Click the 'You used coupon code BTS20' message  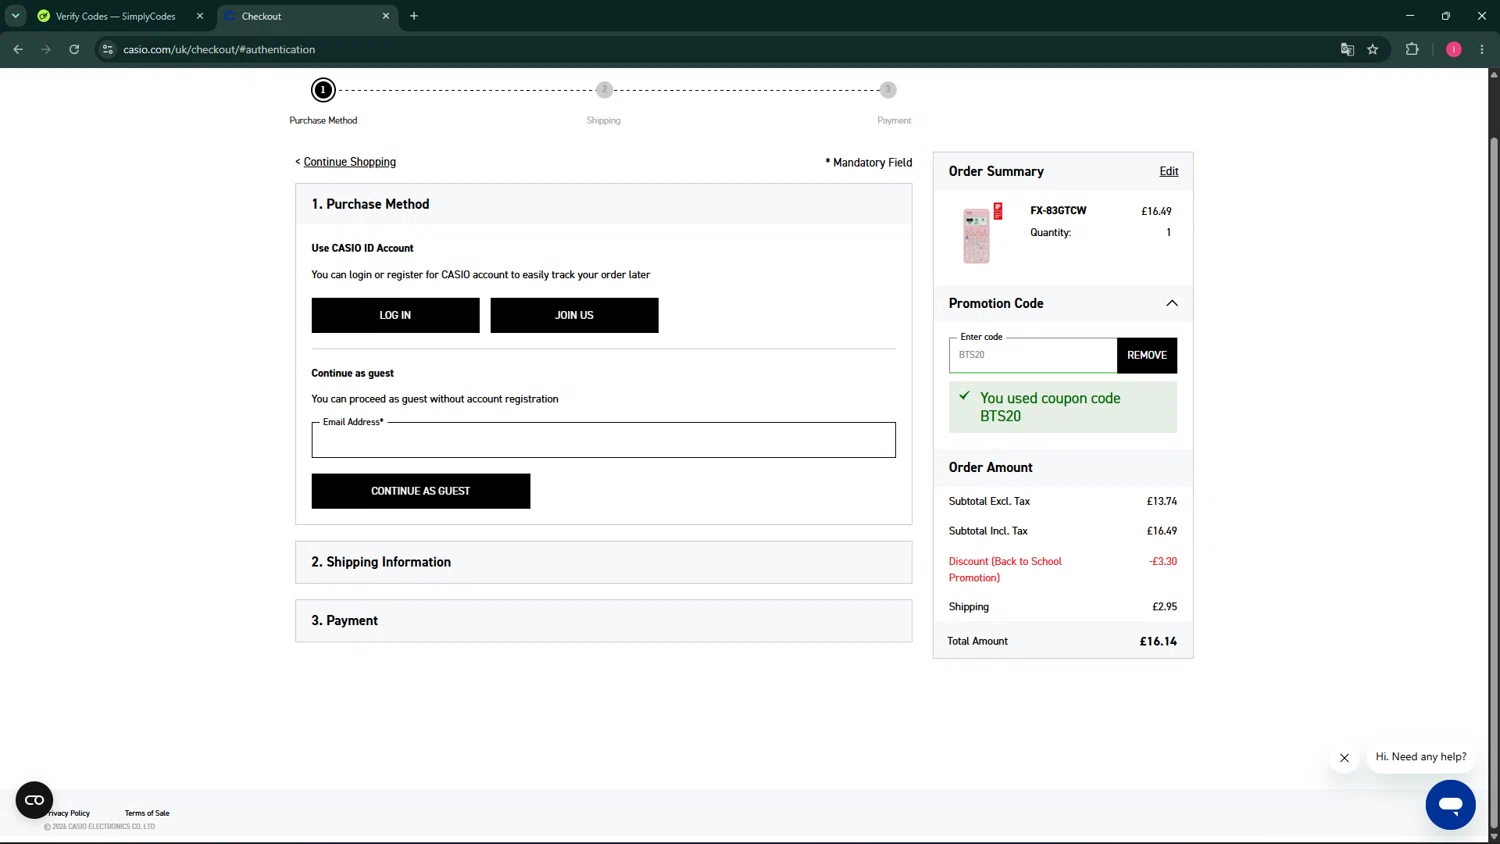(1063, 407)
